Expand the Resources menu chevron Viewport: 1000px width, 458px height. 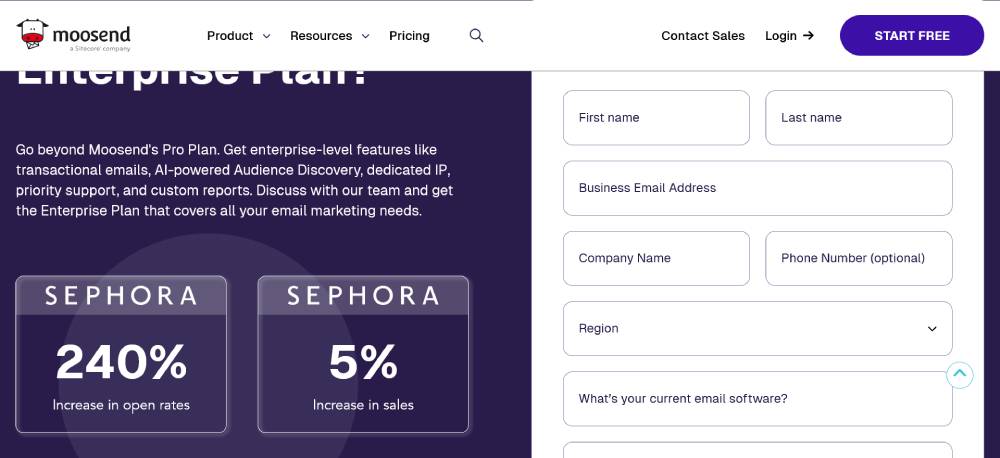point(365,36)
